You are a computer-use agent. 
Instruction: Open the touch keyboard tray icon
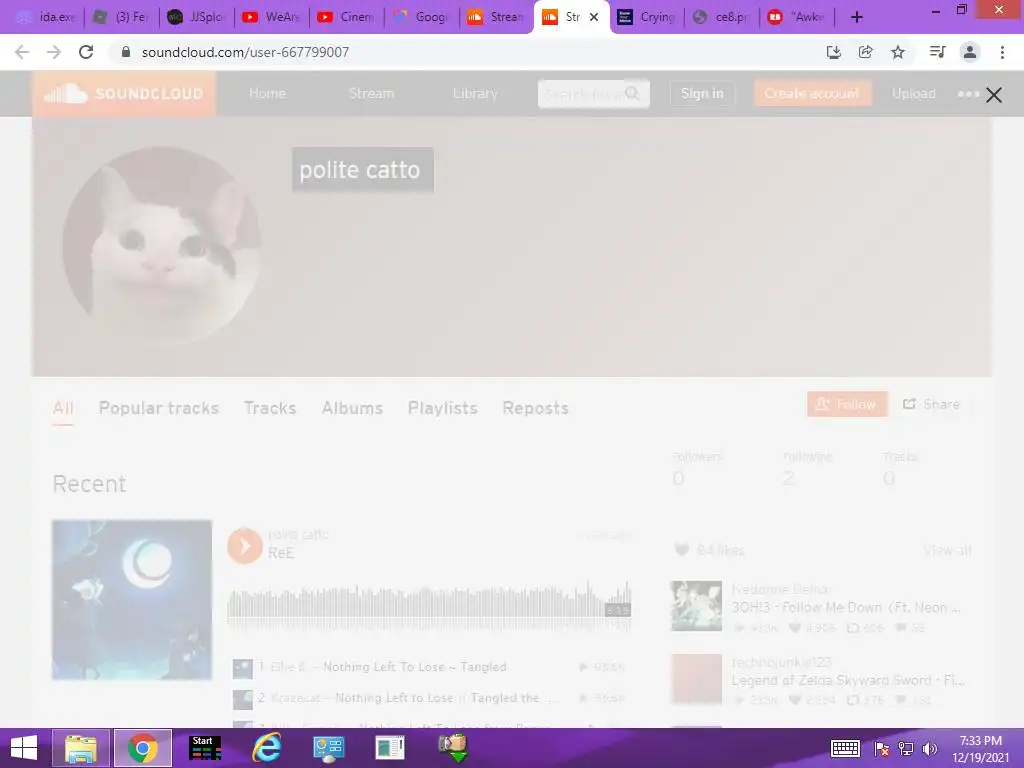click(x=845, y=748)
